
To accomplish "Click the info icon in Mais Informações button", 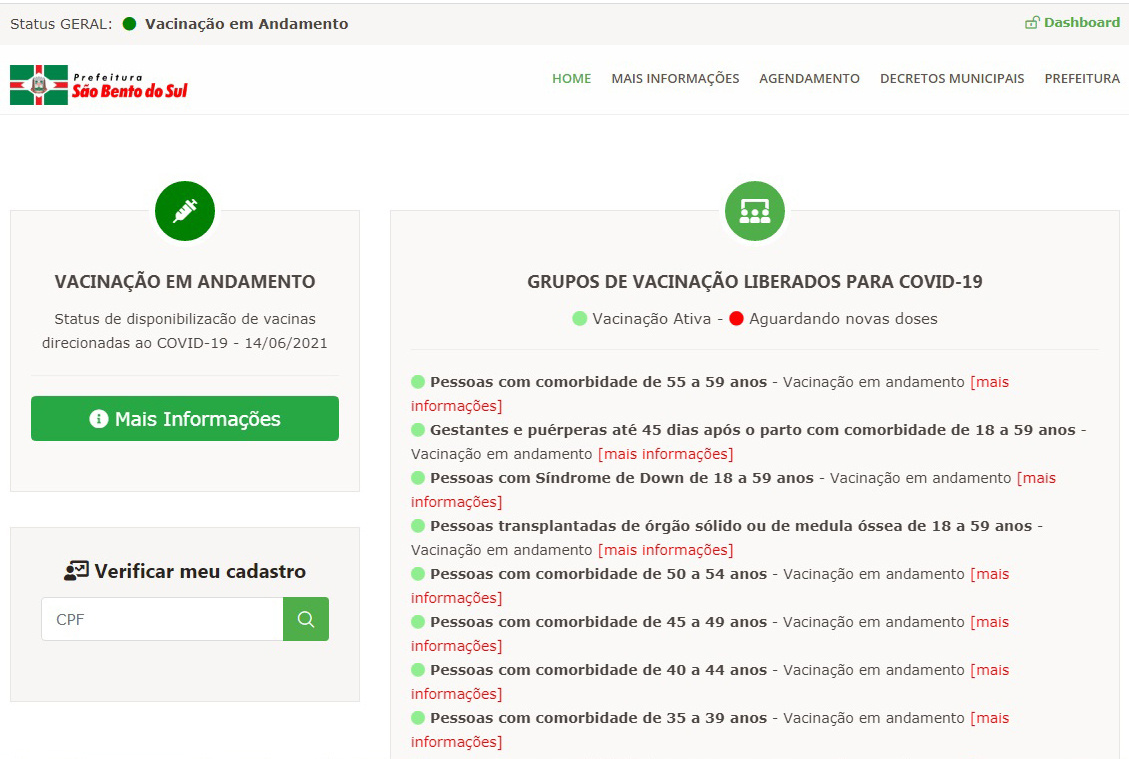I will [98, 419].
